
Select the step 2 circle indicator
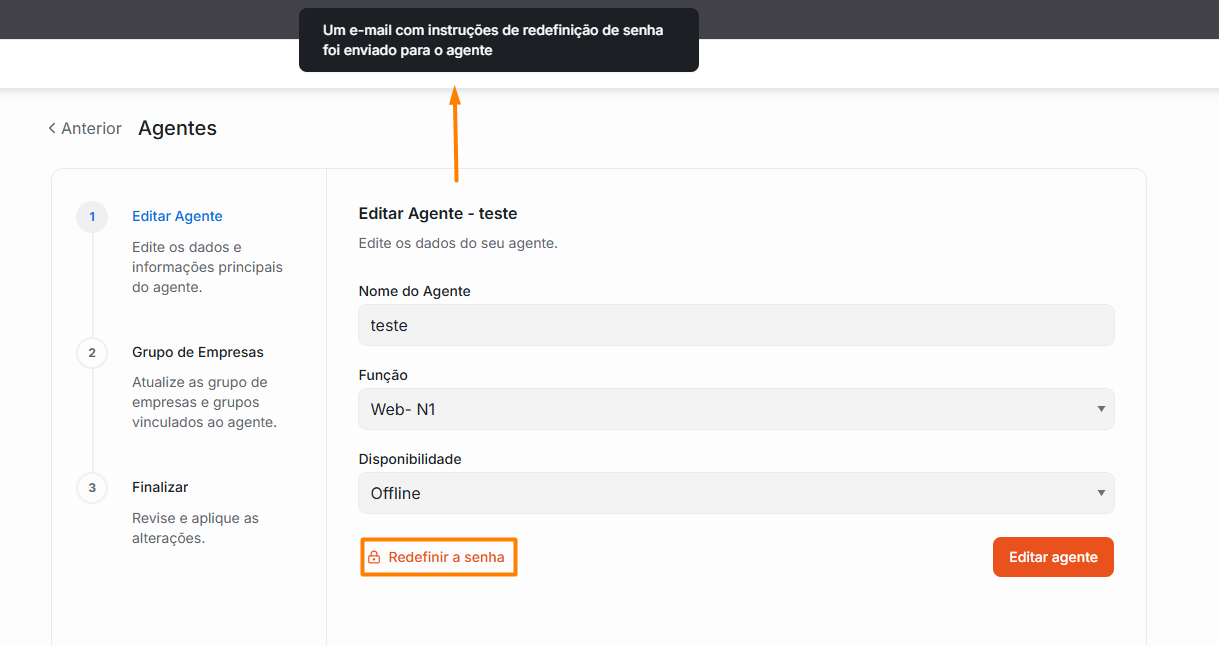(x=92, y=352)
